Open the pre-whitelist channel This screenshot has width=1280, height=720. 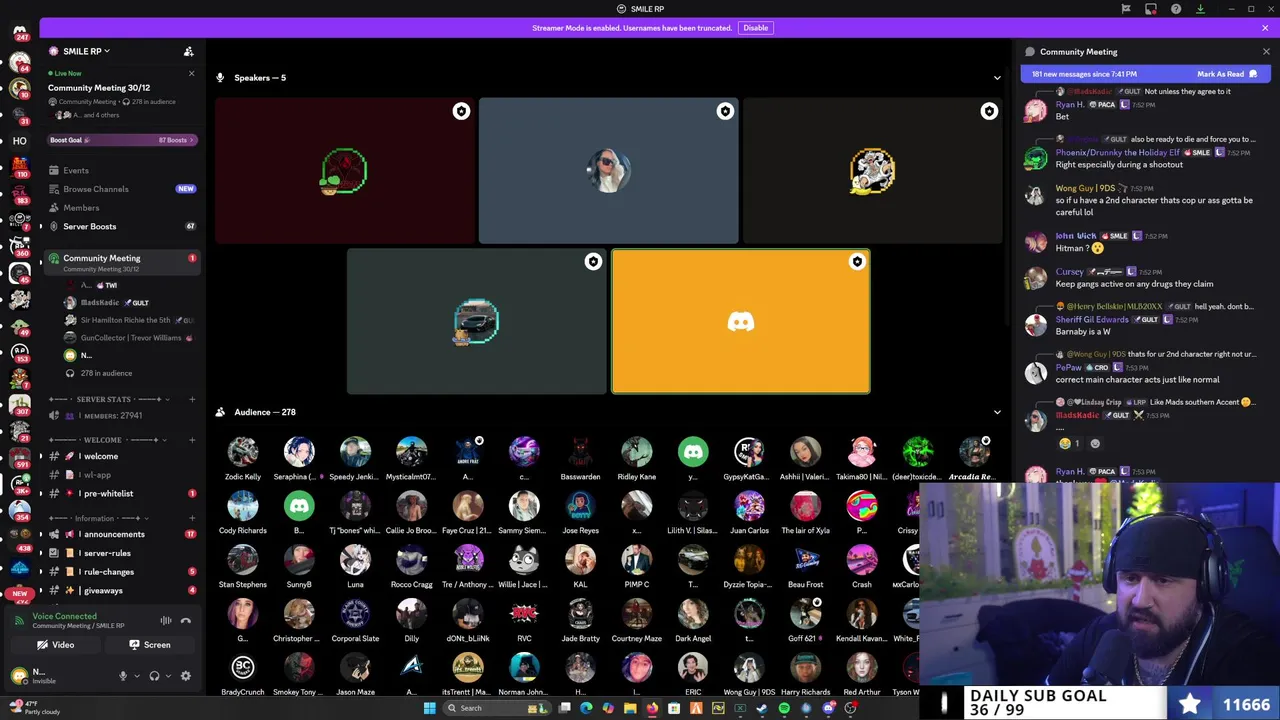120,493
